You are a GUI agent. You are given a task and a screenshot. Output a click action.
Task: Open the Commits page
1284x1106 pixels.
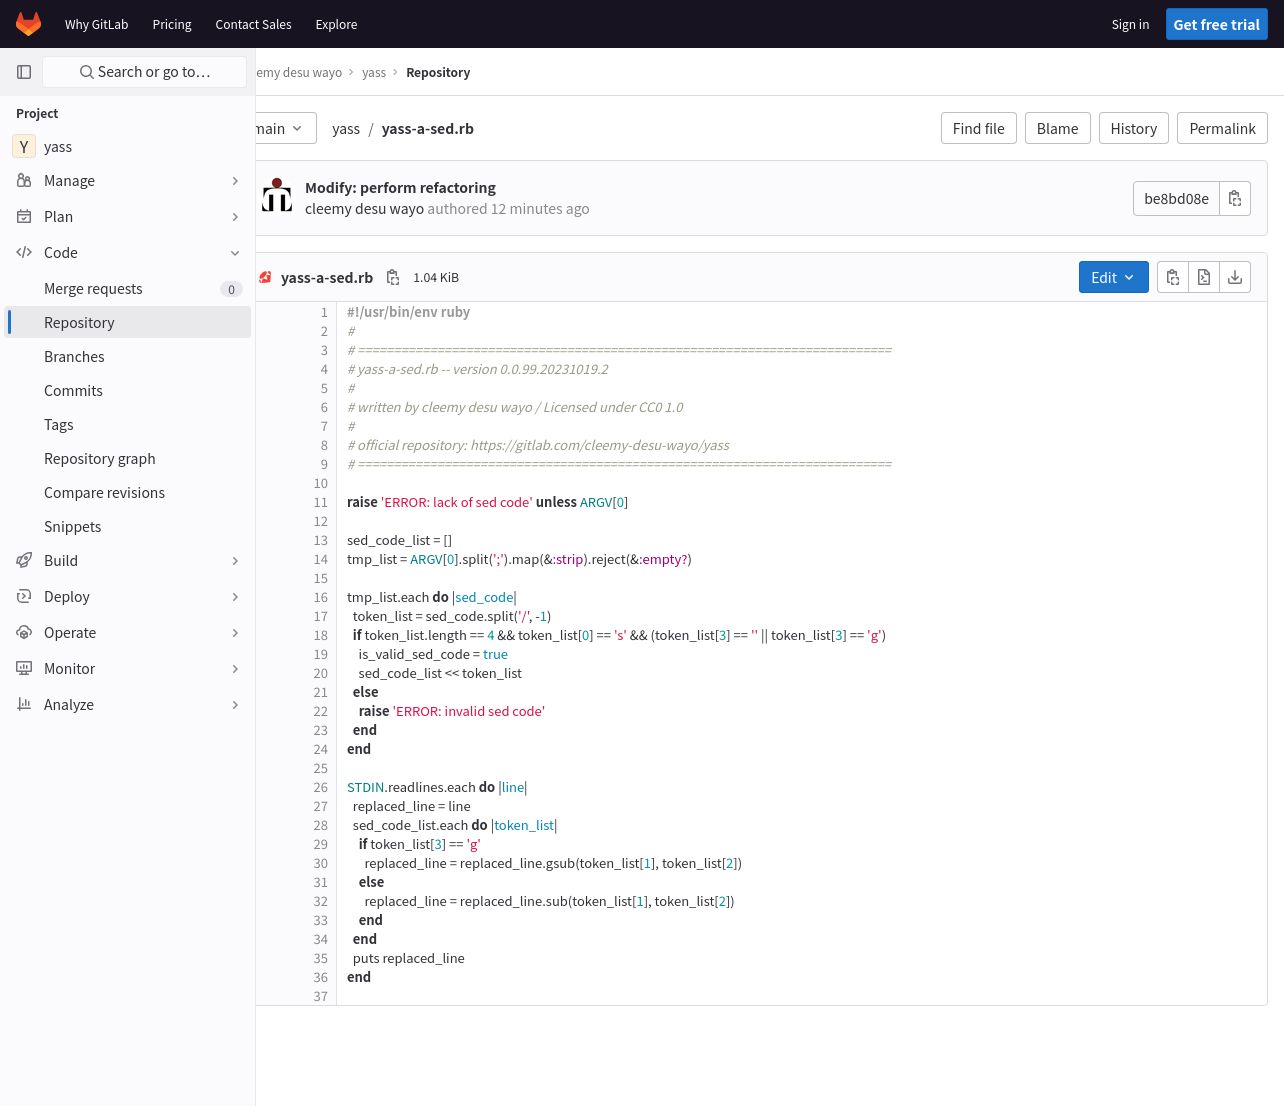point(127,391)
